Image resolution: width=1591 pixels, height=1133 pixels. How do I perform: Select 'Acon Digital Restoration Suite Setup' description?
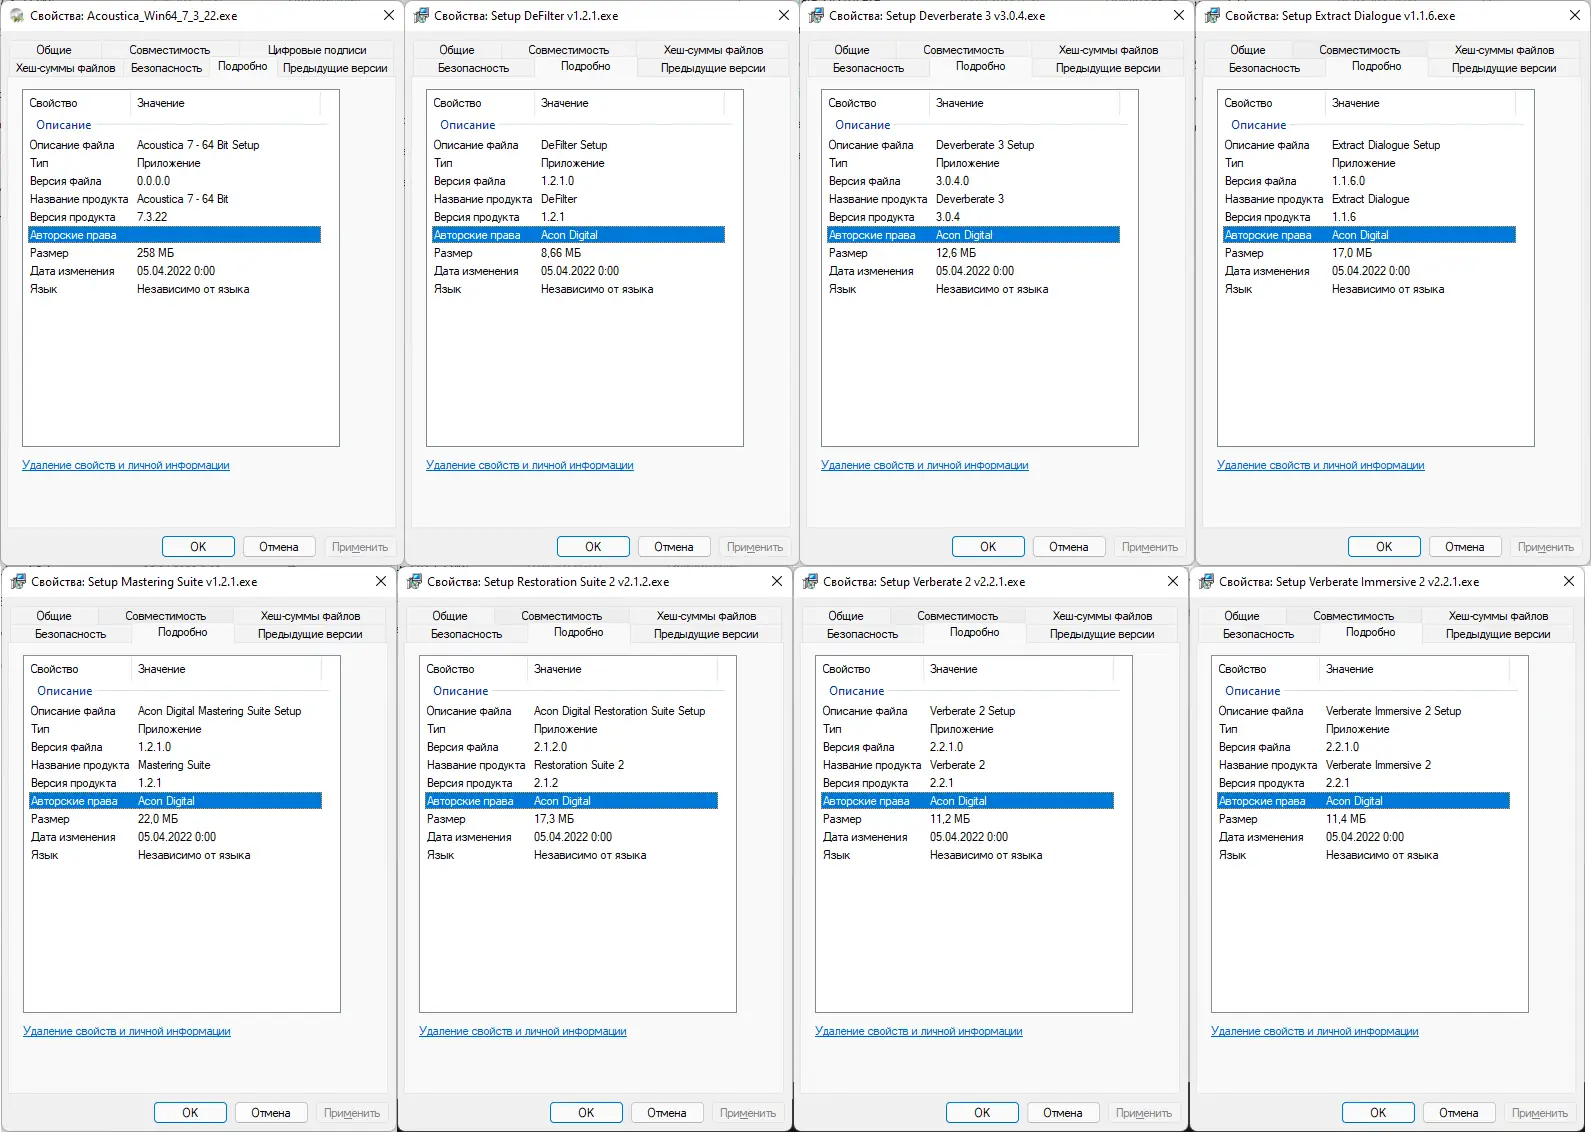[x=620, y=711]
